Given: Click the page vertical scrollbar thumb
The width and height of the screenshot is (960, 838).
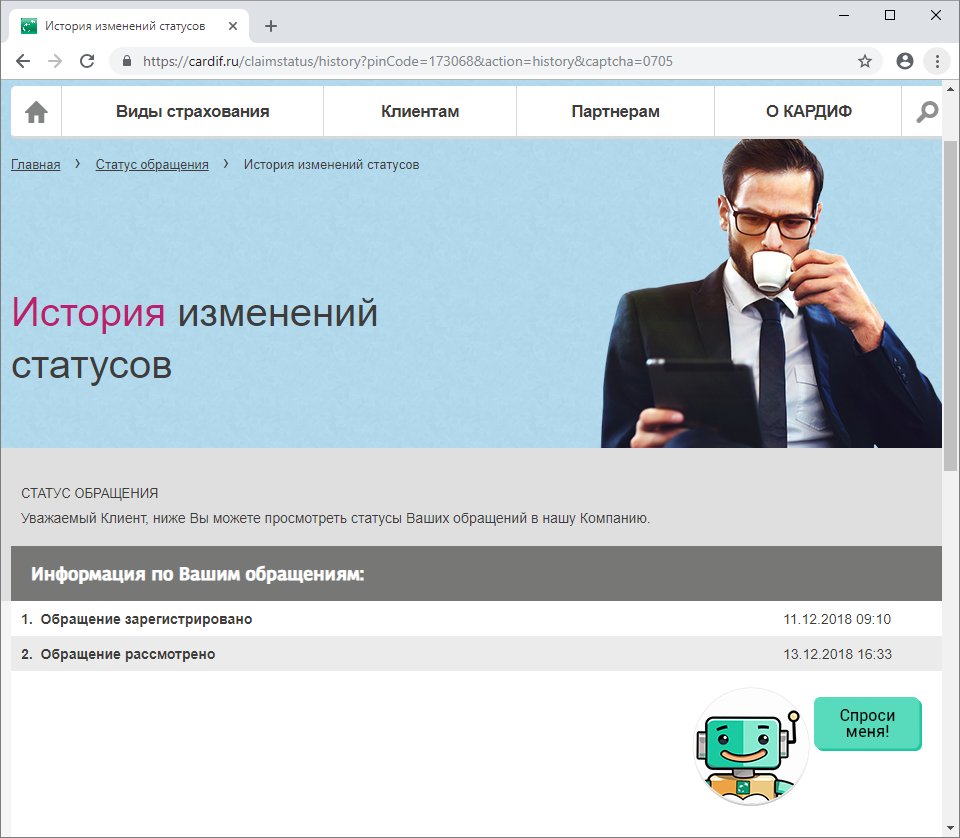Looking at the screenshot, I should [x=950, y=306].
